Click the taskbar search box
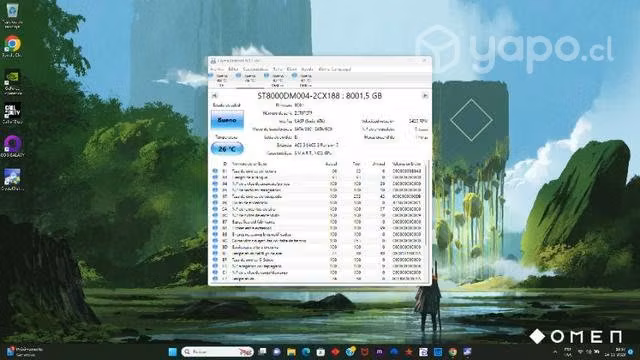640x360 pixels. coord(217,352)
